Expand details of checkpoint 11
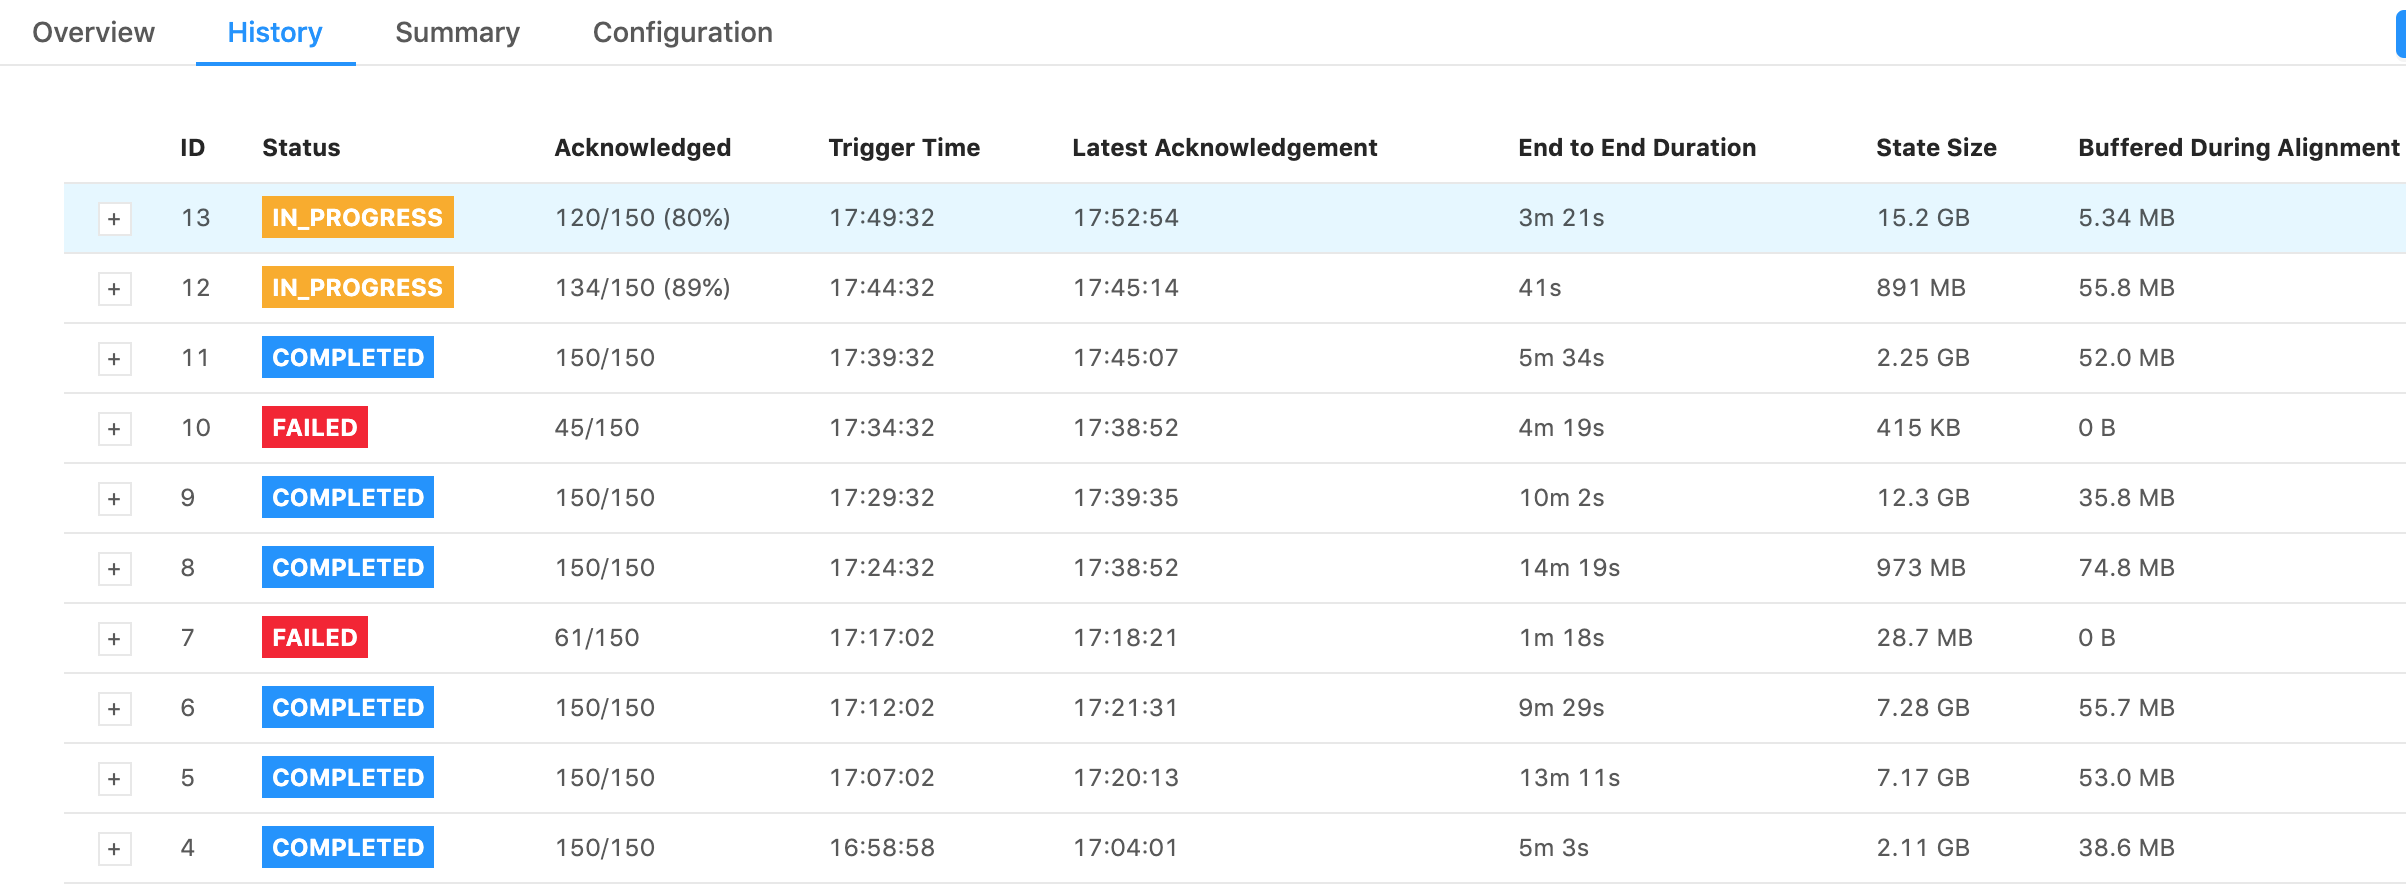Viewport: 2406px width, 896px height. pos(114,359)
